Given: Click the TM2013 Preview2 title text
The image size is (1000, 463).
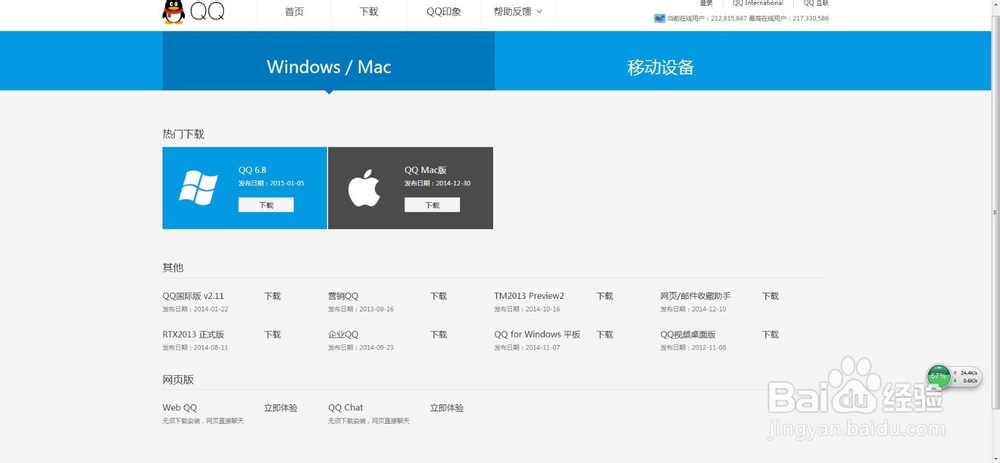Looking at the screenshot, I should (x=529, y=296).
